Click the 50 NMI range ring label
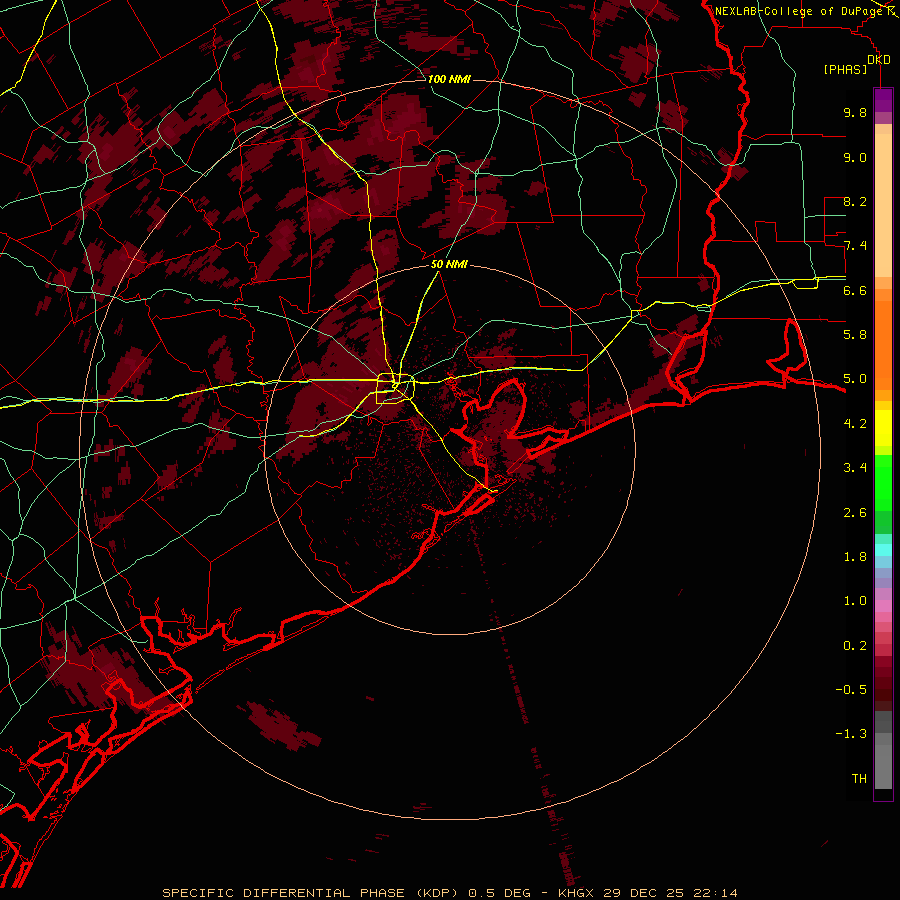The width and height of the screenshot is (900, 900). [449, 264]
